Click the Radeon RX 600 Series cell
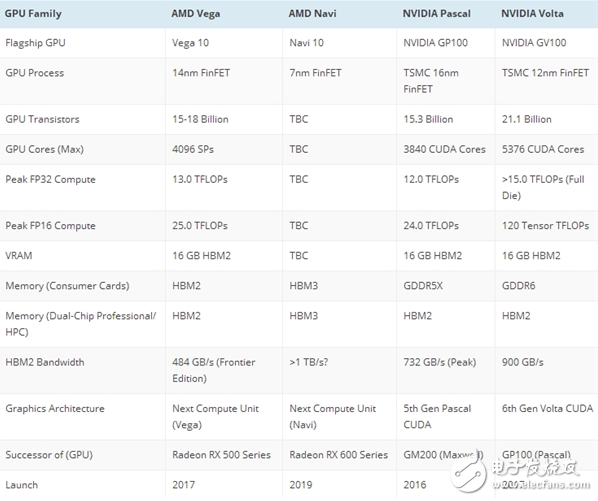 pyautogui.click(x=339, y=455)
